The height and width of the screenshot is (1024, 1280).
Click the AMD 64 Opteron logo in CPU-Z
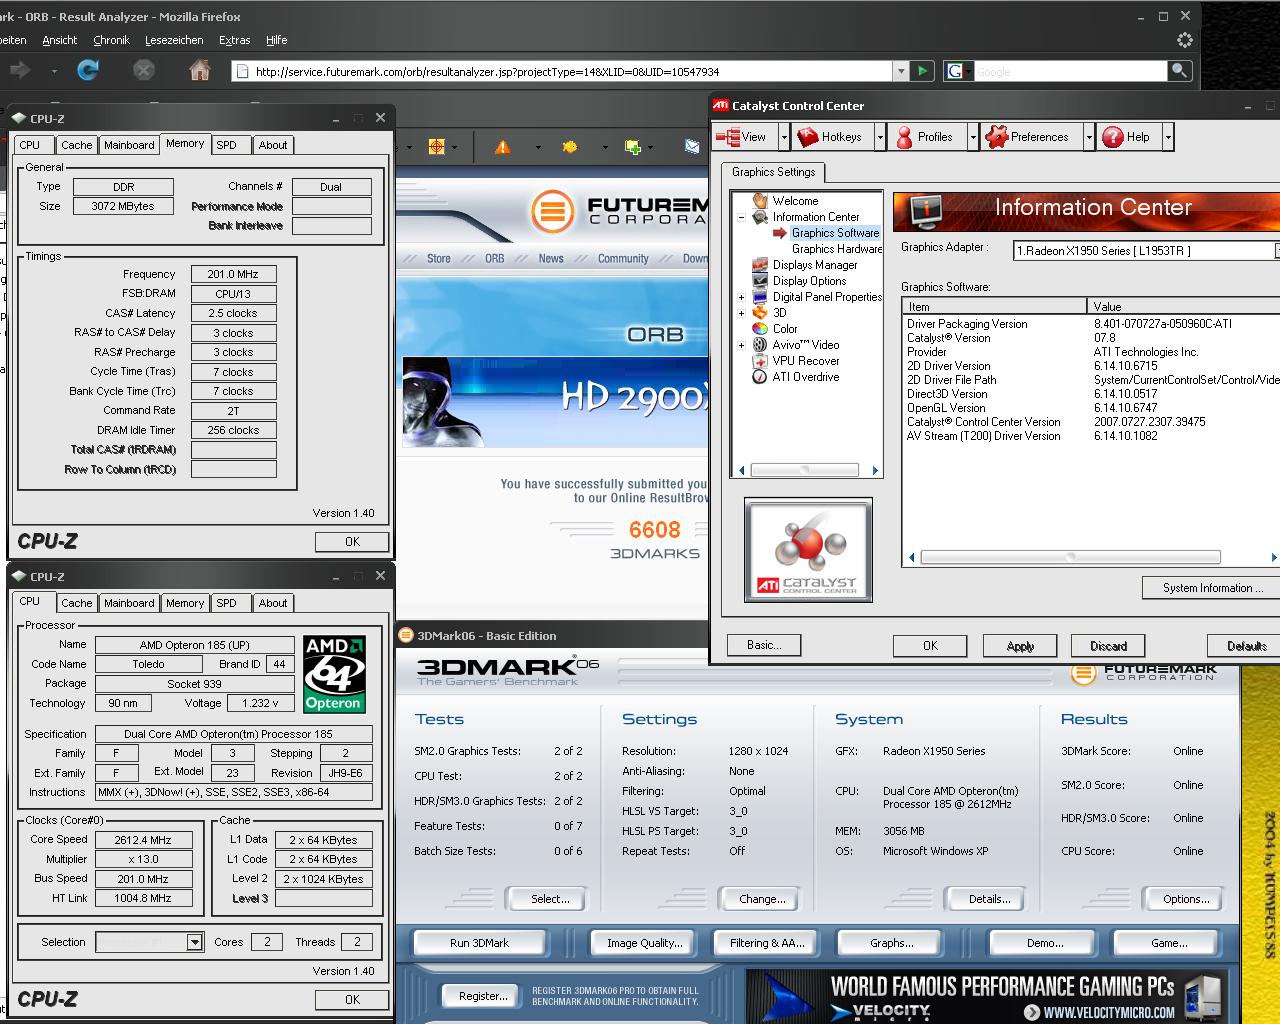click(x=333, y=674)
